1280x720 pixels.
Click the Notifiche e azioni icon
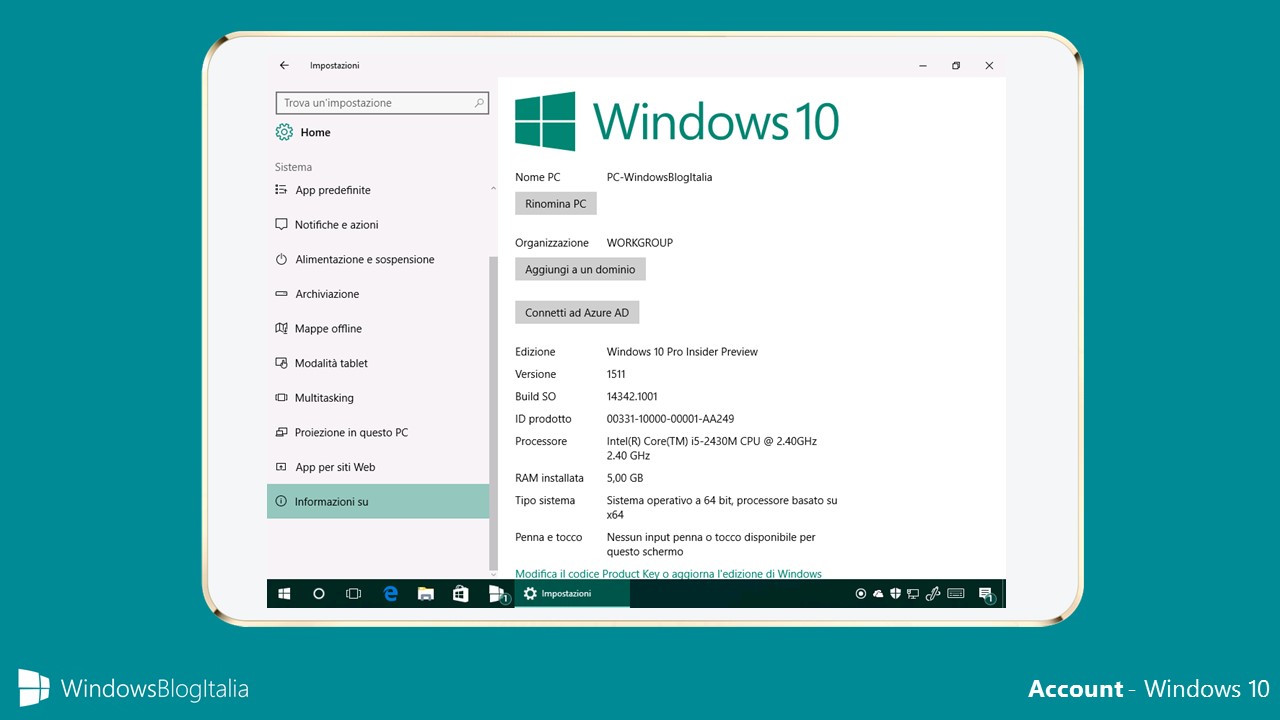[x=281, y=225]
